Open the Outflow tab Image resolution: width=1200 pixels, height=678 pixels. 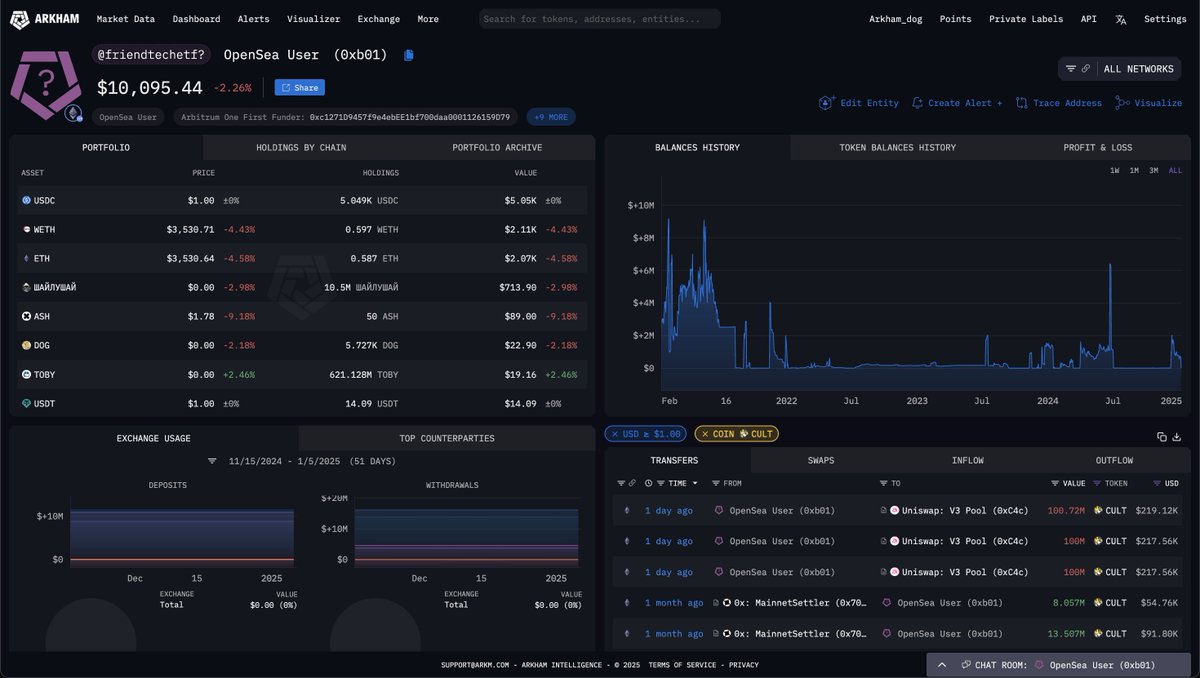1114,460
